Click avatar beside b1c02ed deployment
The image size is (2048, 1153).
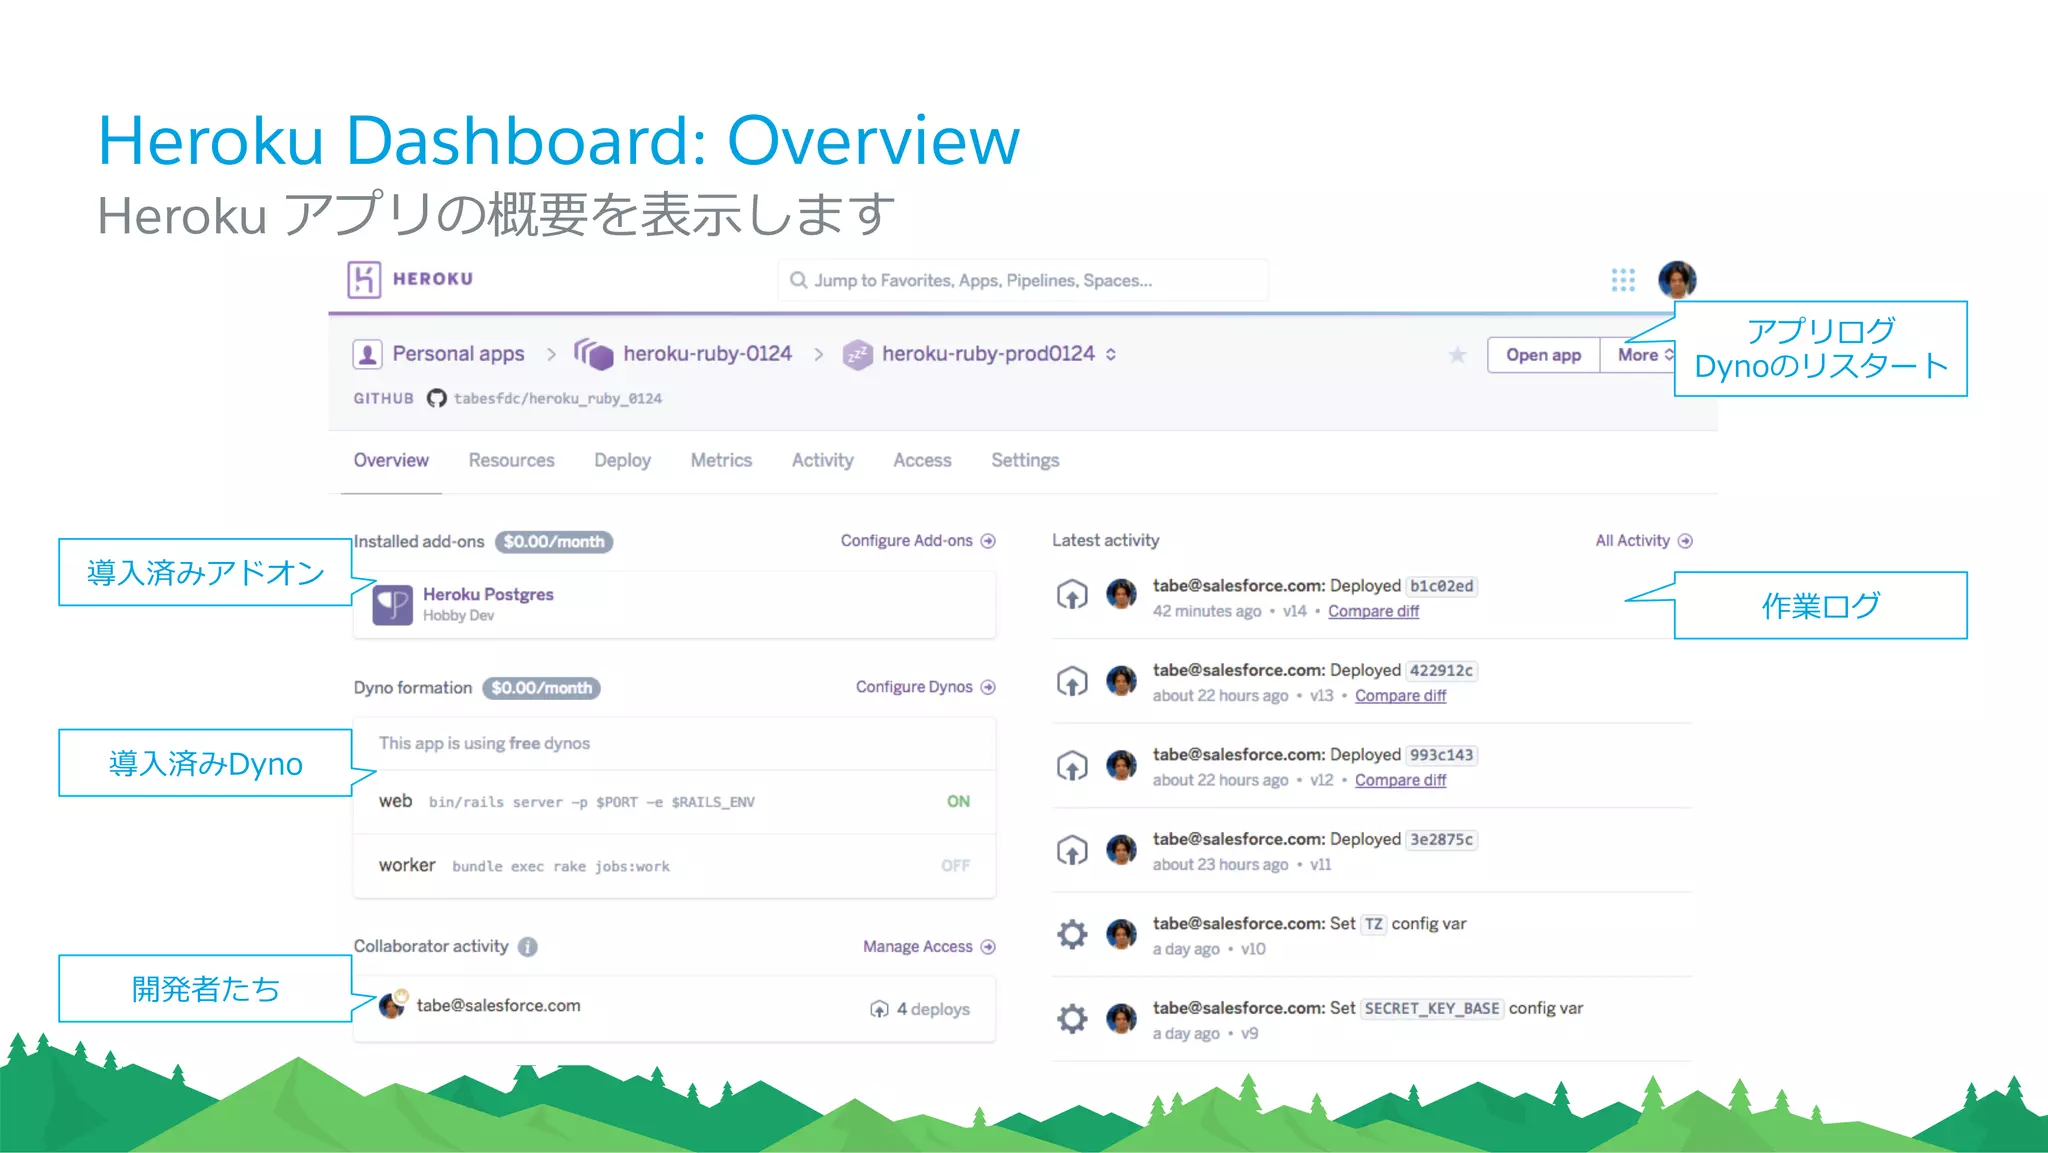tap(1121, 594)
